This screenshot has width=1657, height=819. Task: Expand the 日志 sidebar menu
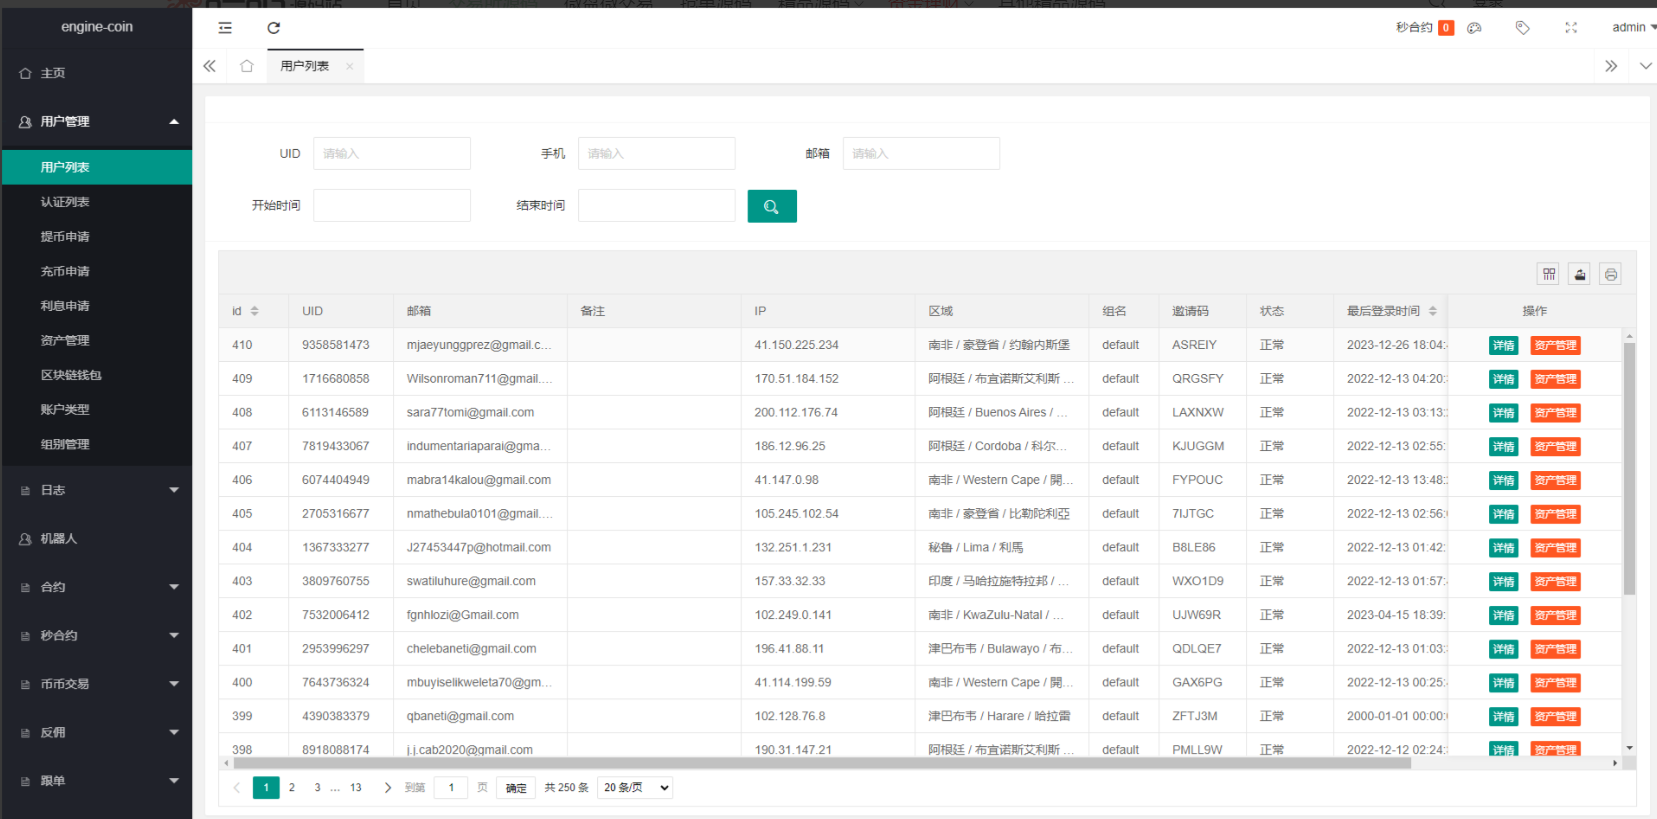97,490
